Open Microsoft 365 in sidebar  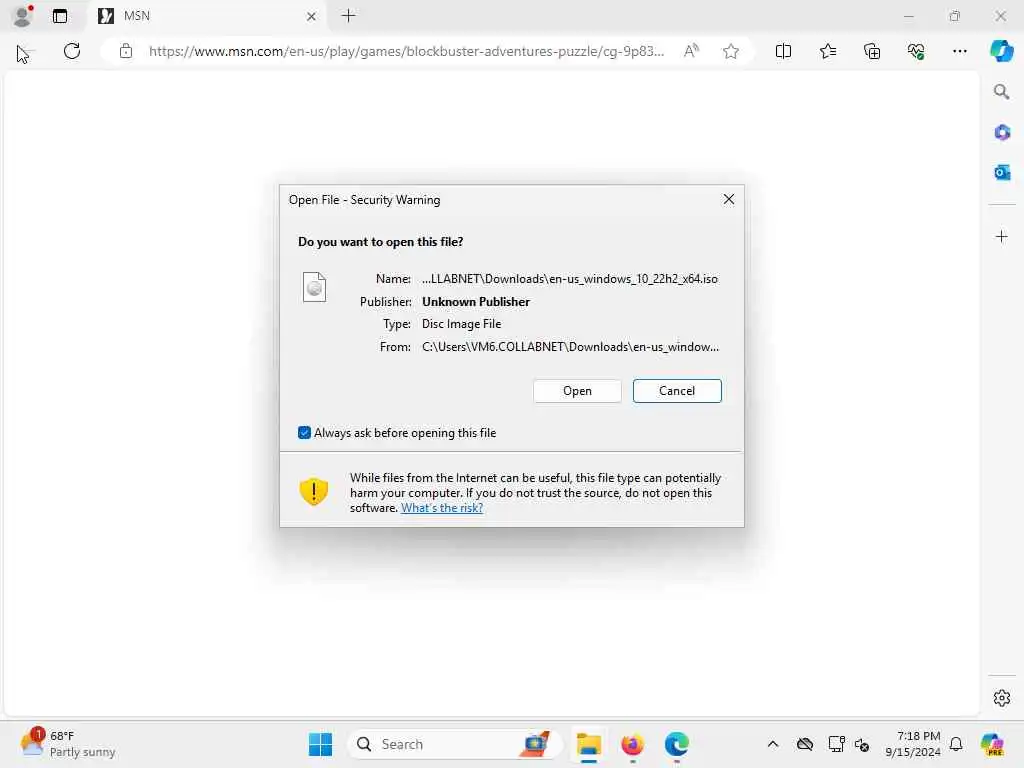click(1002, 133)
